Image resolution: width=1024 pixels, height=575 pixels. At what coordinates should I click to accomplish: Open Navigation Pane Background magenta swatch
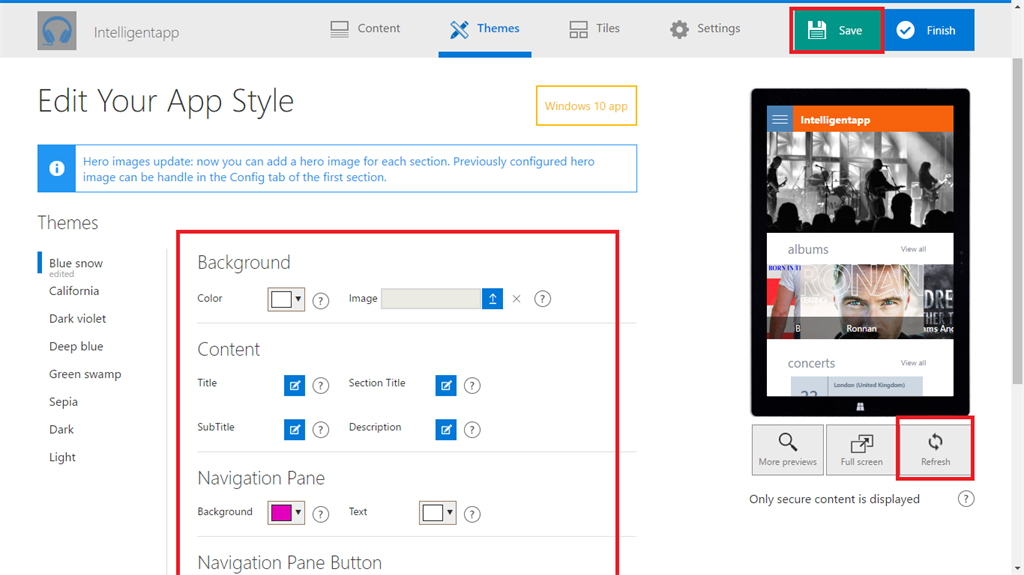[x=281, y=513]
